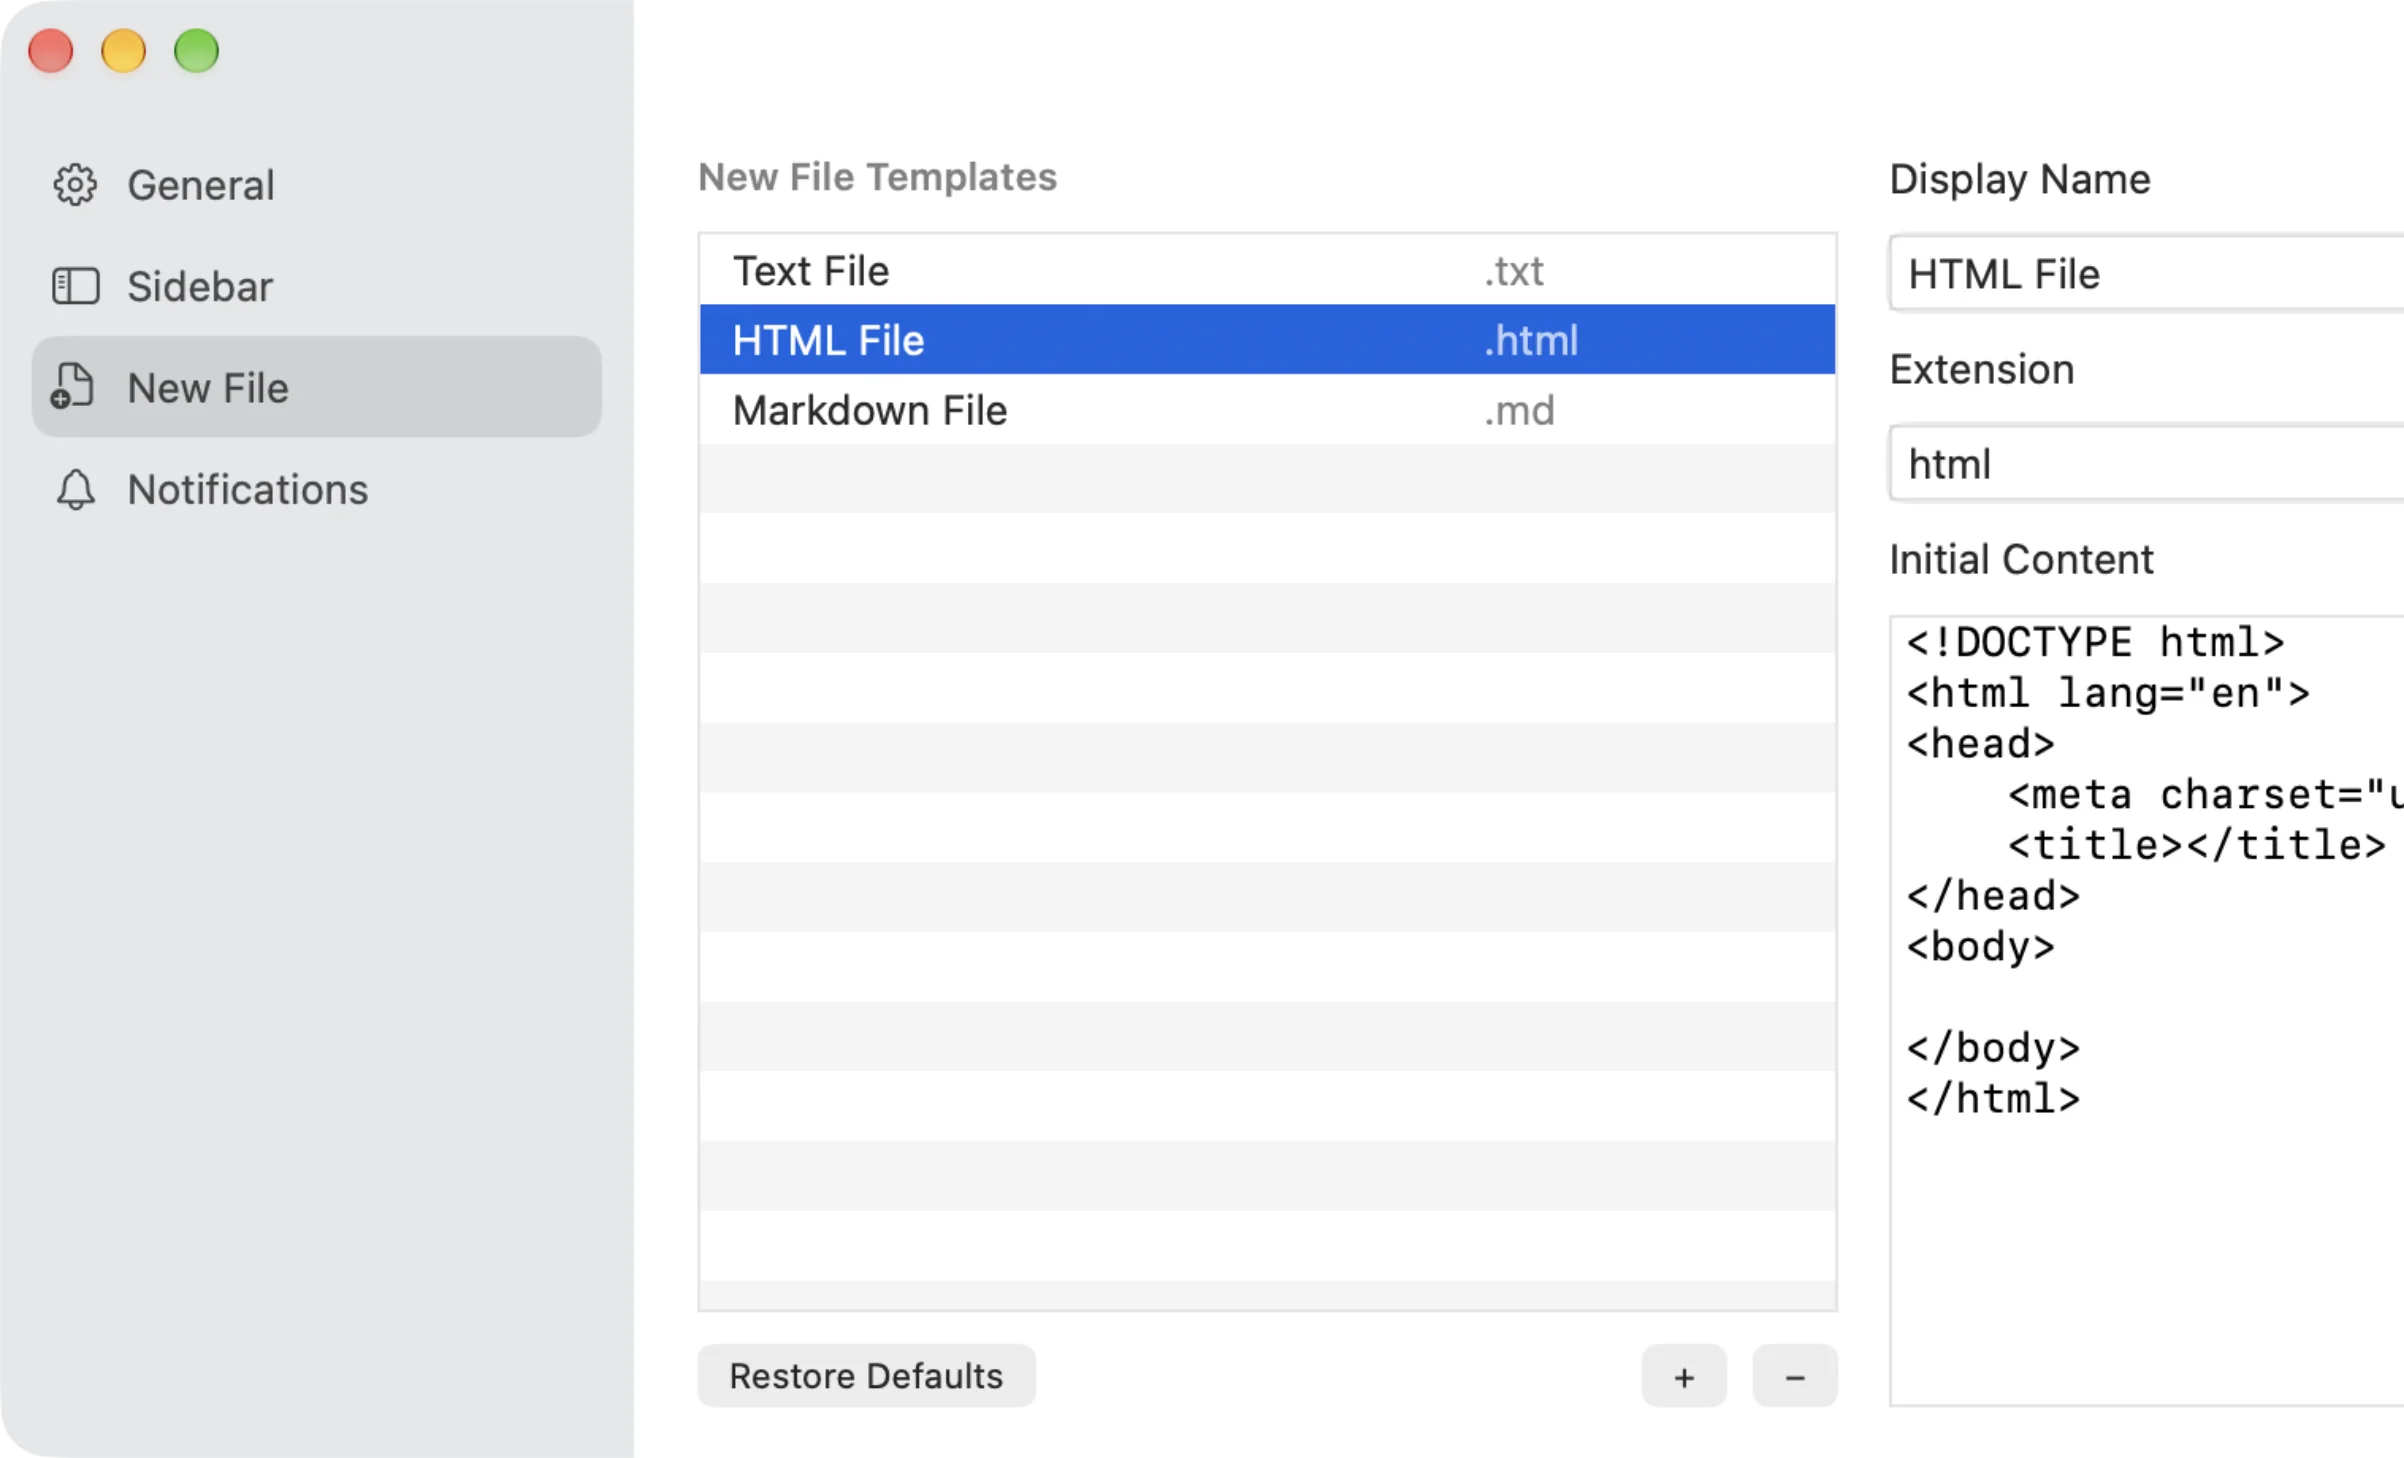2404x1458 pixels.
Task: Click the .txt extension cell
Action: pyautogui.click(x=1513, y=271)
